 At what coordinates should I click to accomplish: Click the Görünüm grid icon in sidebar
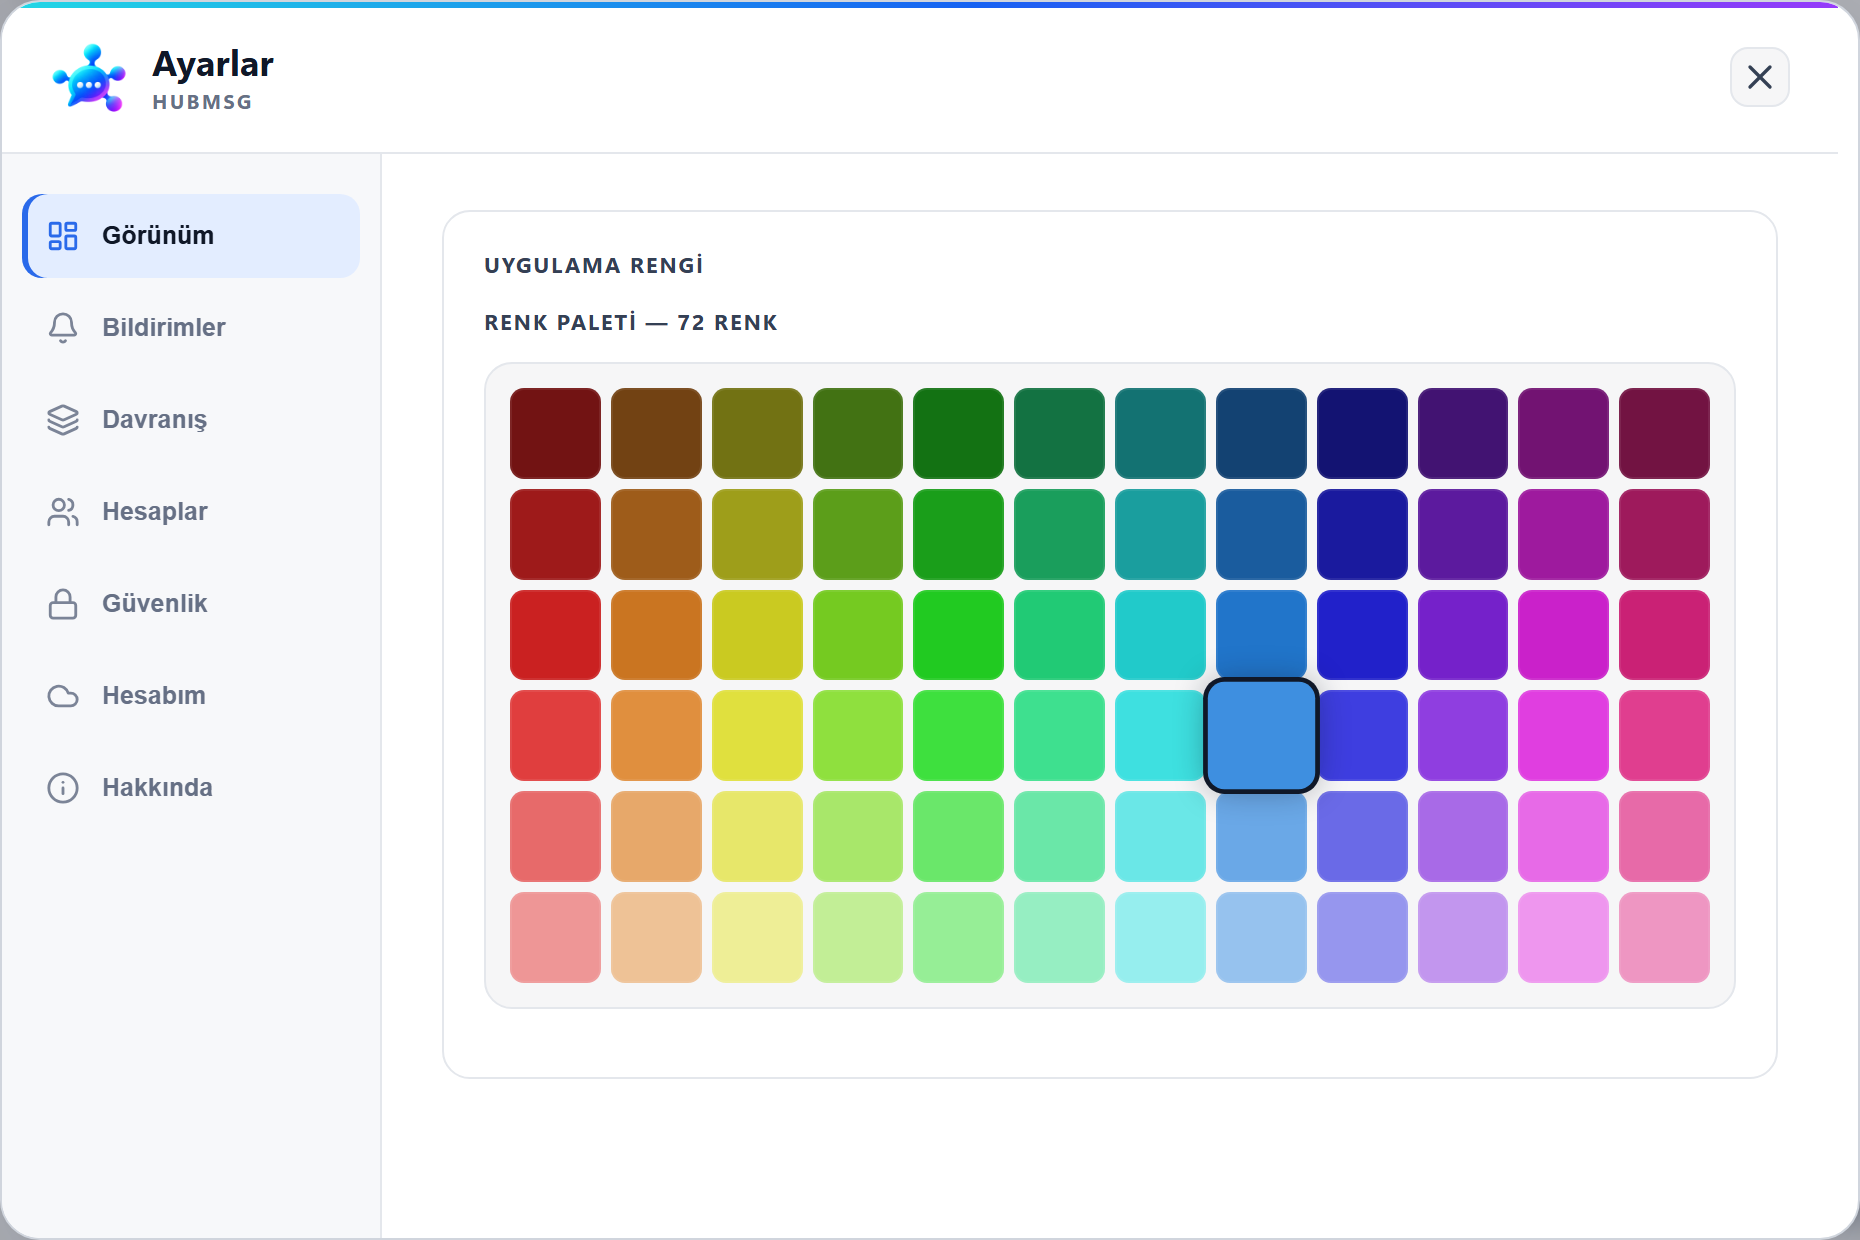[63, 236]
